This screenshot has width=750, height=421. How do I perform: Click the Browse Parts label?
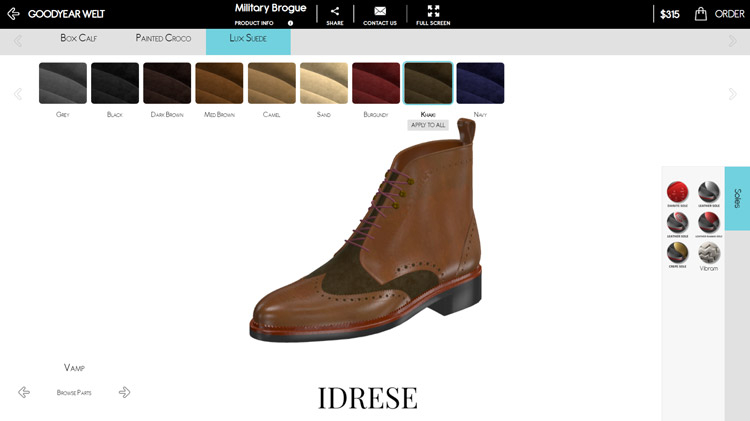[x=74, y=392]
